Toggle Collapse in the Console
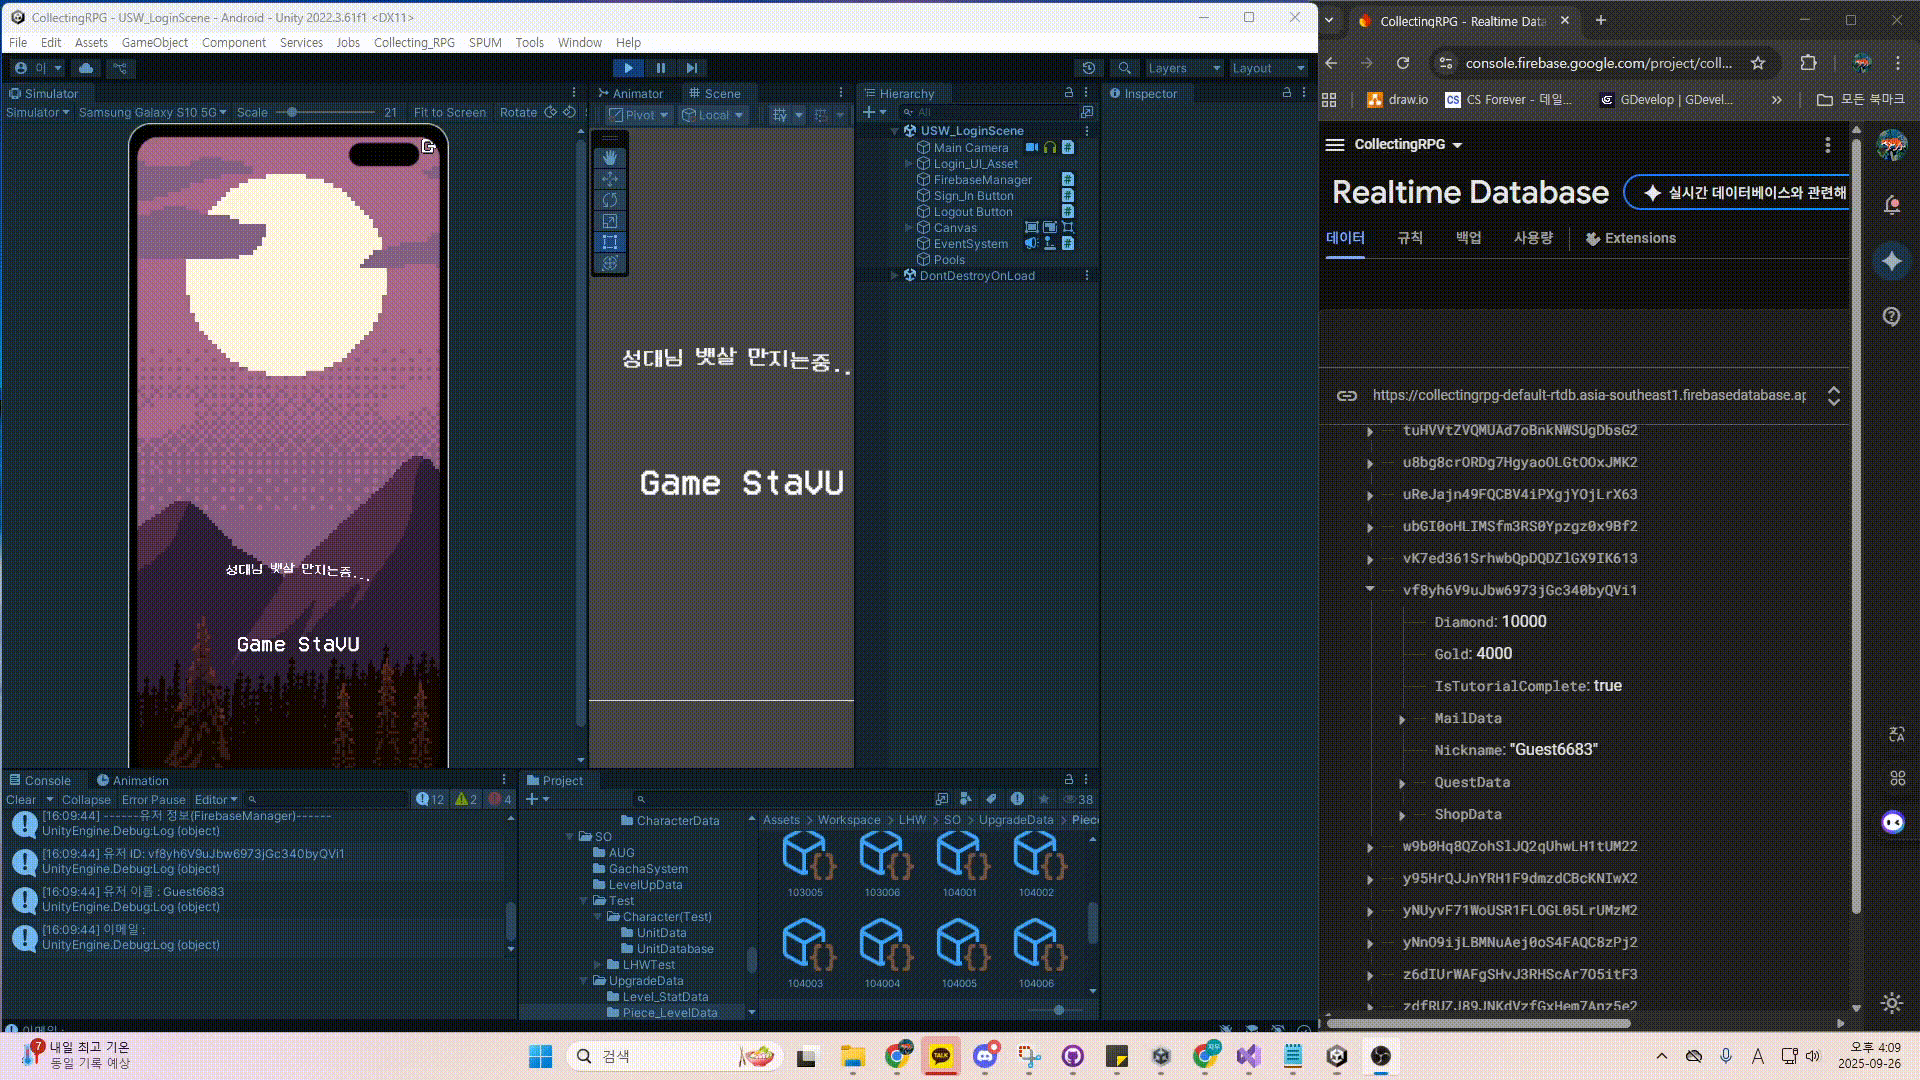 coord(86,800)
